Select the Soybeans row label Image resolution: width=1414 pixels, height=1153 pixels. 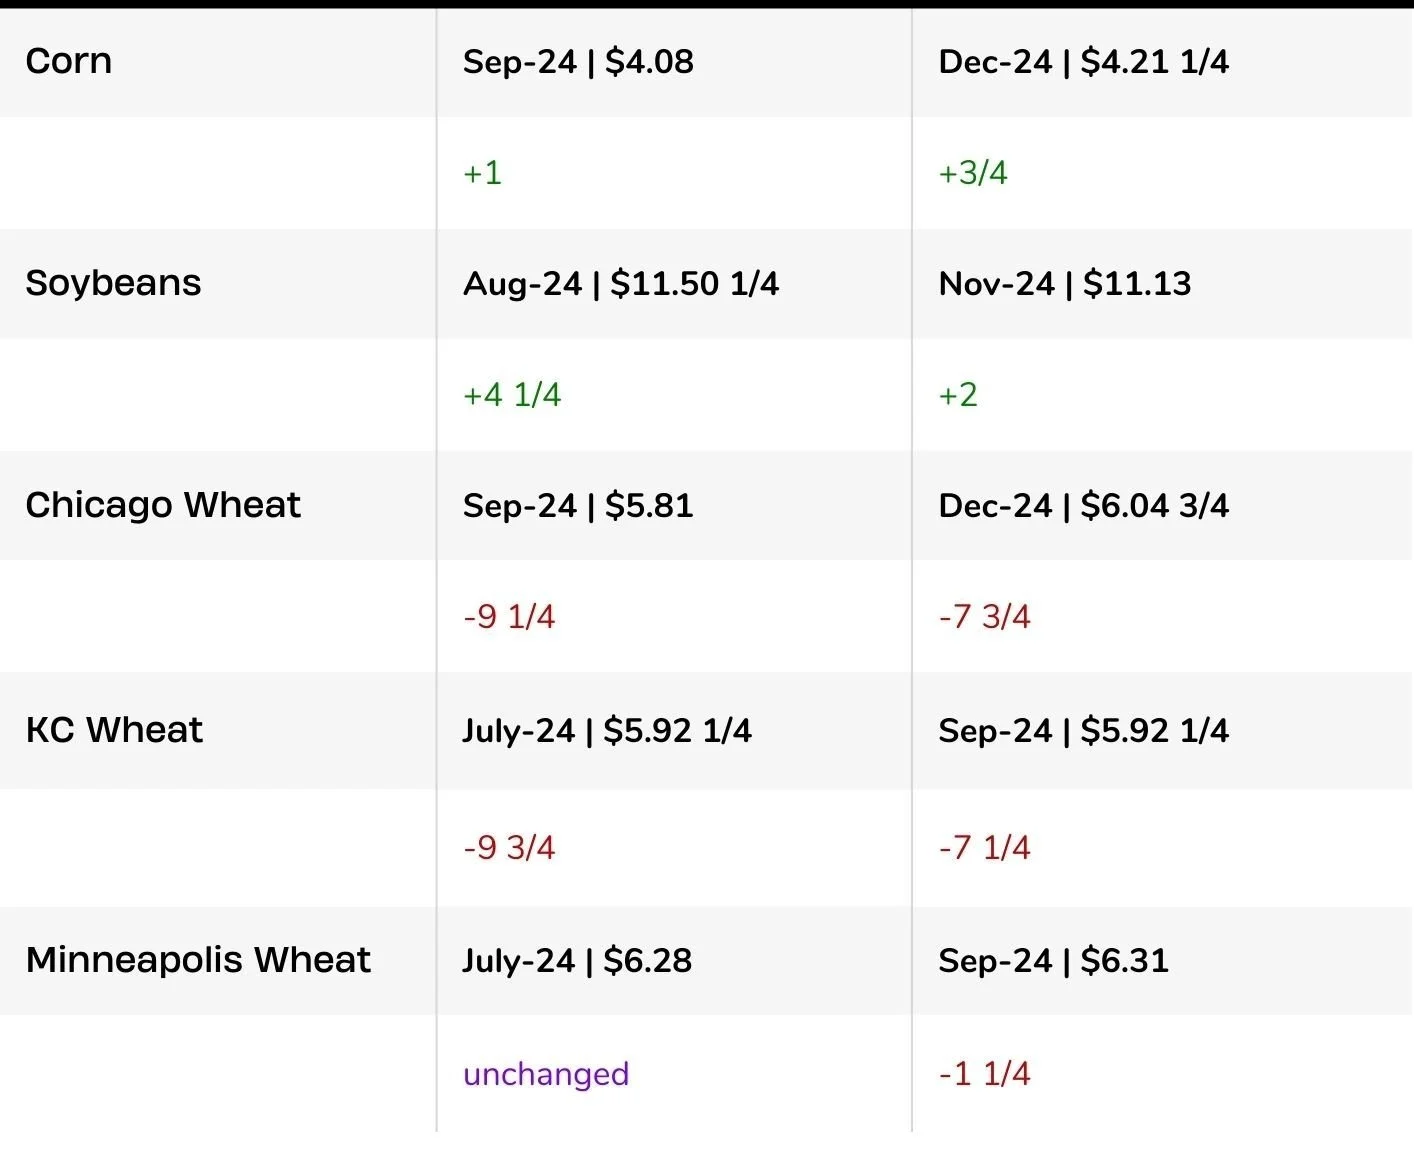click(x=113, y=283)
